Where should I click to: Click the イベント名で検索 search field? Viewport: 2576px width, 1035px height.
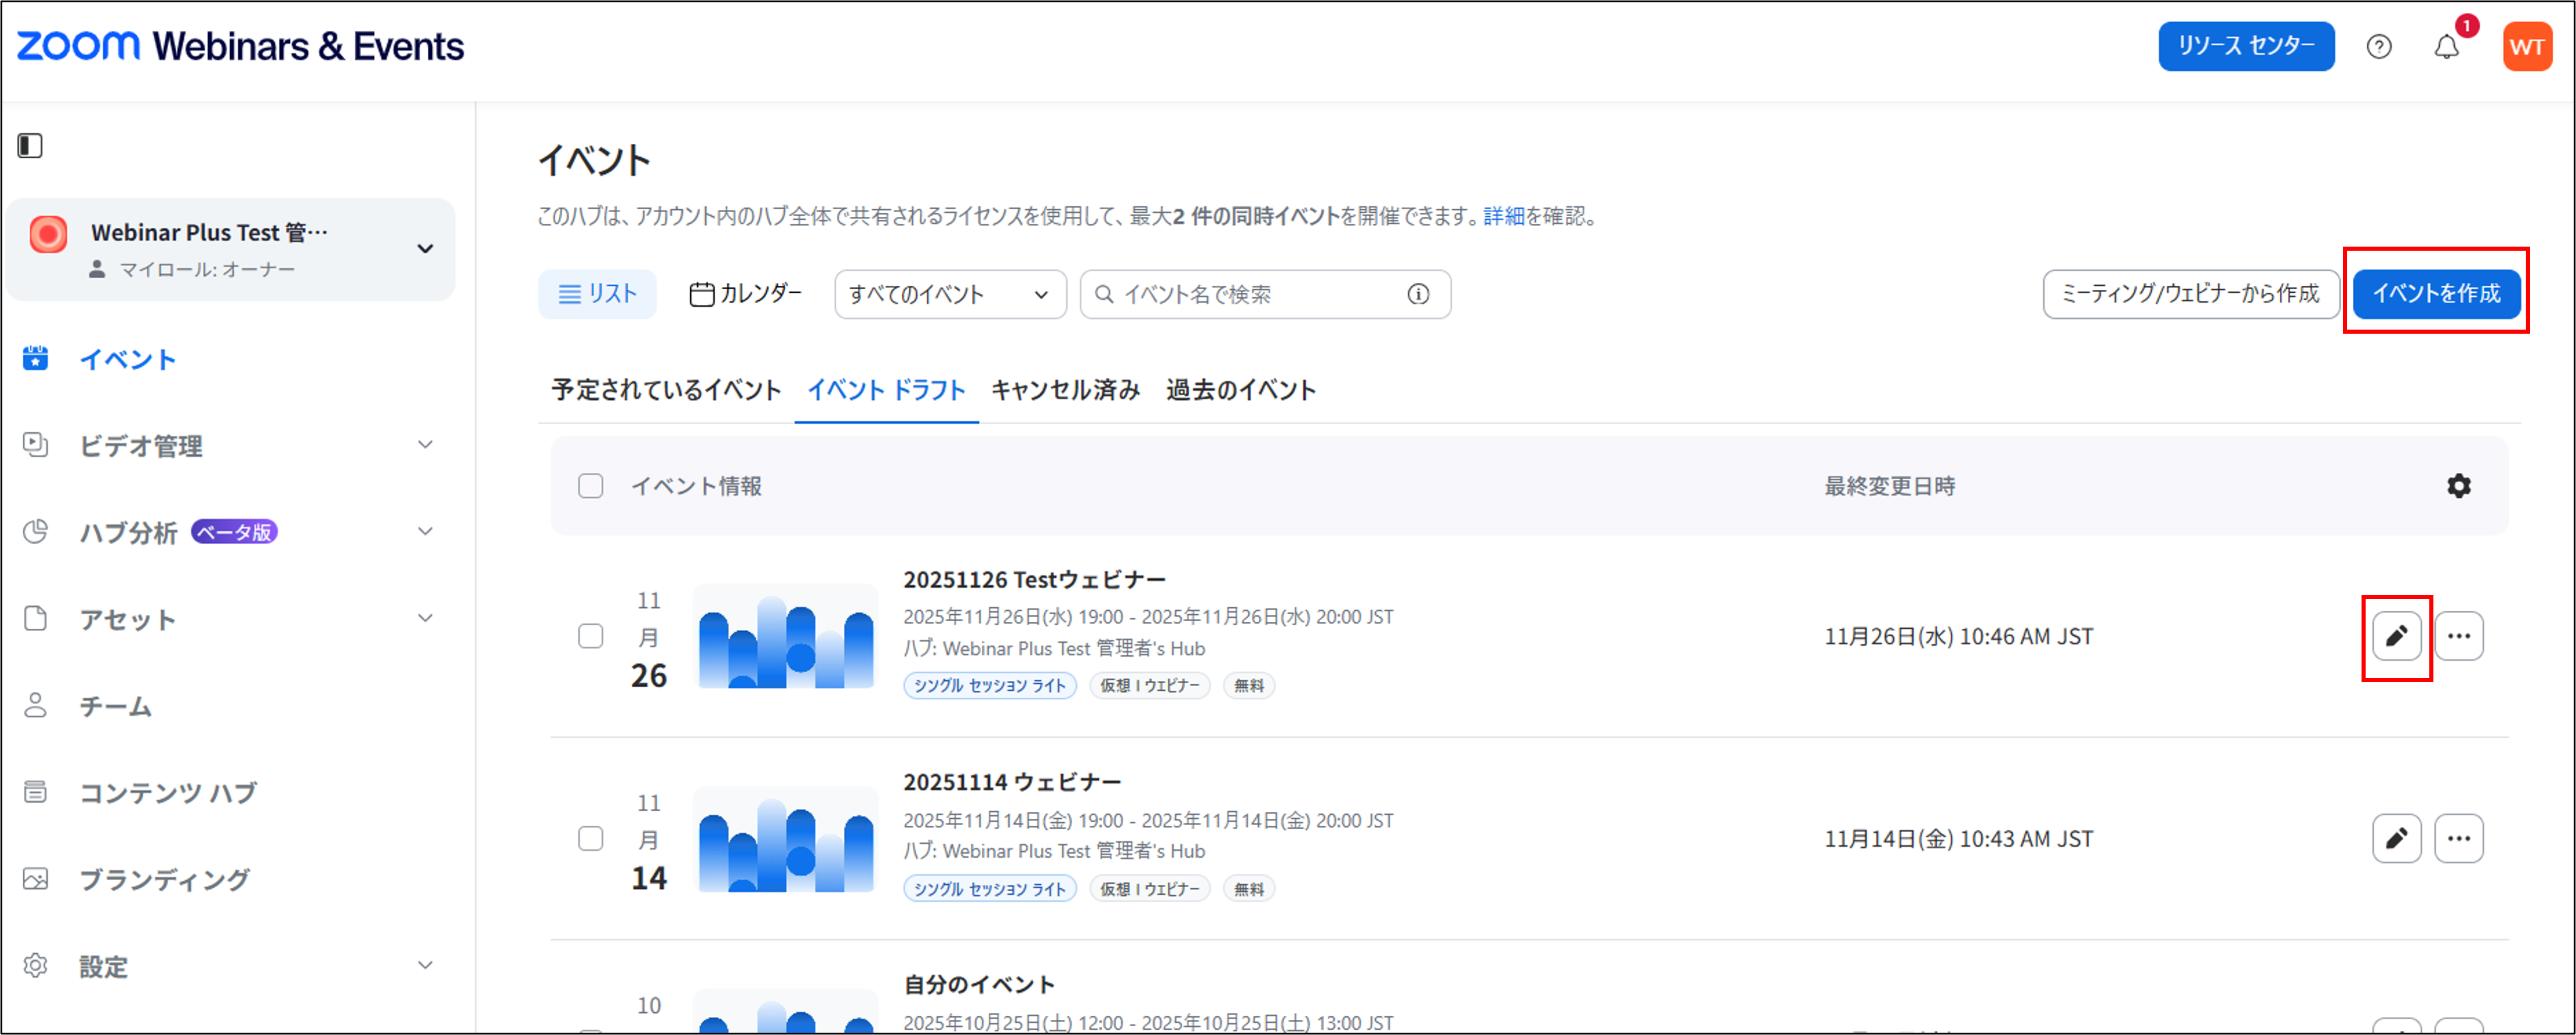pos(1264,294)
